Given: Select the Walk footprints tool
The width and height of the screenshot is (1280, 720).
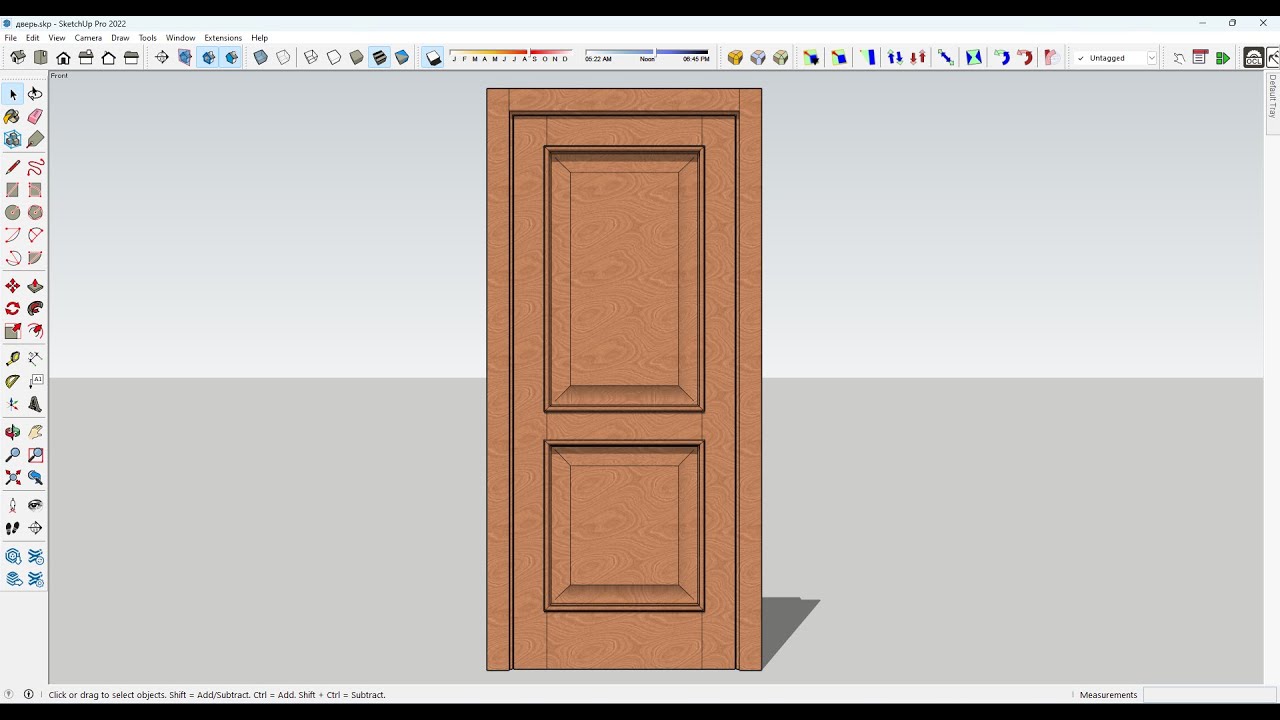Looking at the screenshot, I should 13,528.
